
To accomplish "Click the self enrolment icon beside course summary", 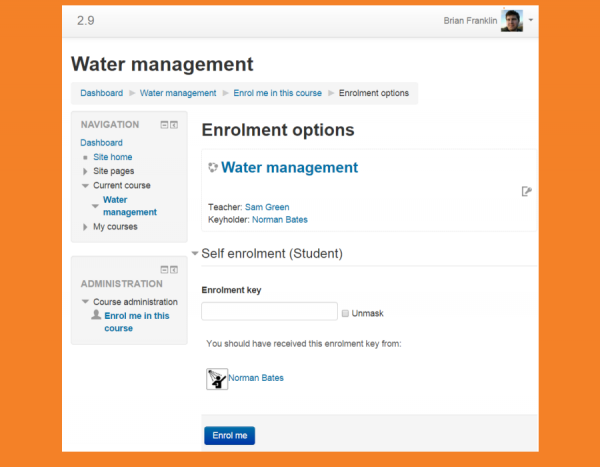I will point(526,191).
